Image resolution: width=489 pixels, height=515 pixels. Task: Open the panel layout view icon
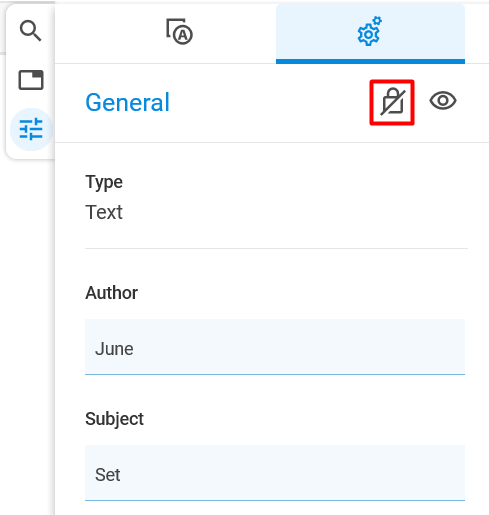click(31, 80)
